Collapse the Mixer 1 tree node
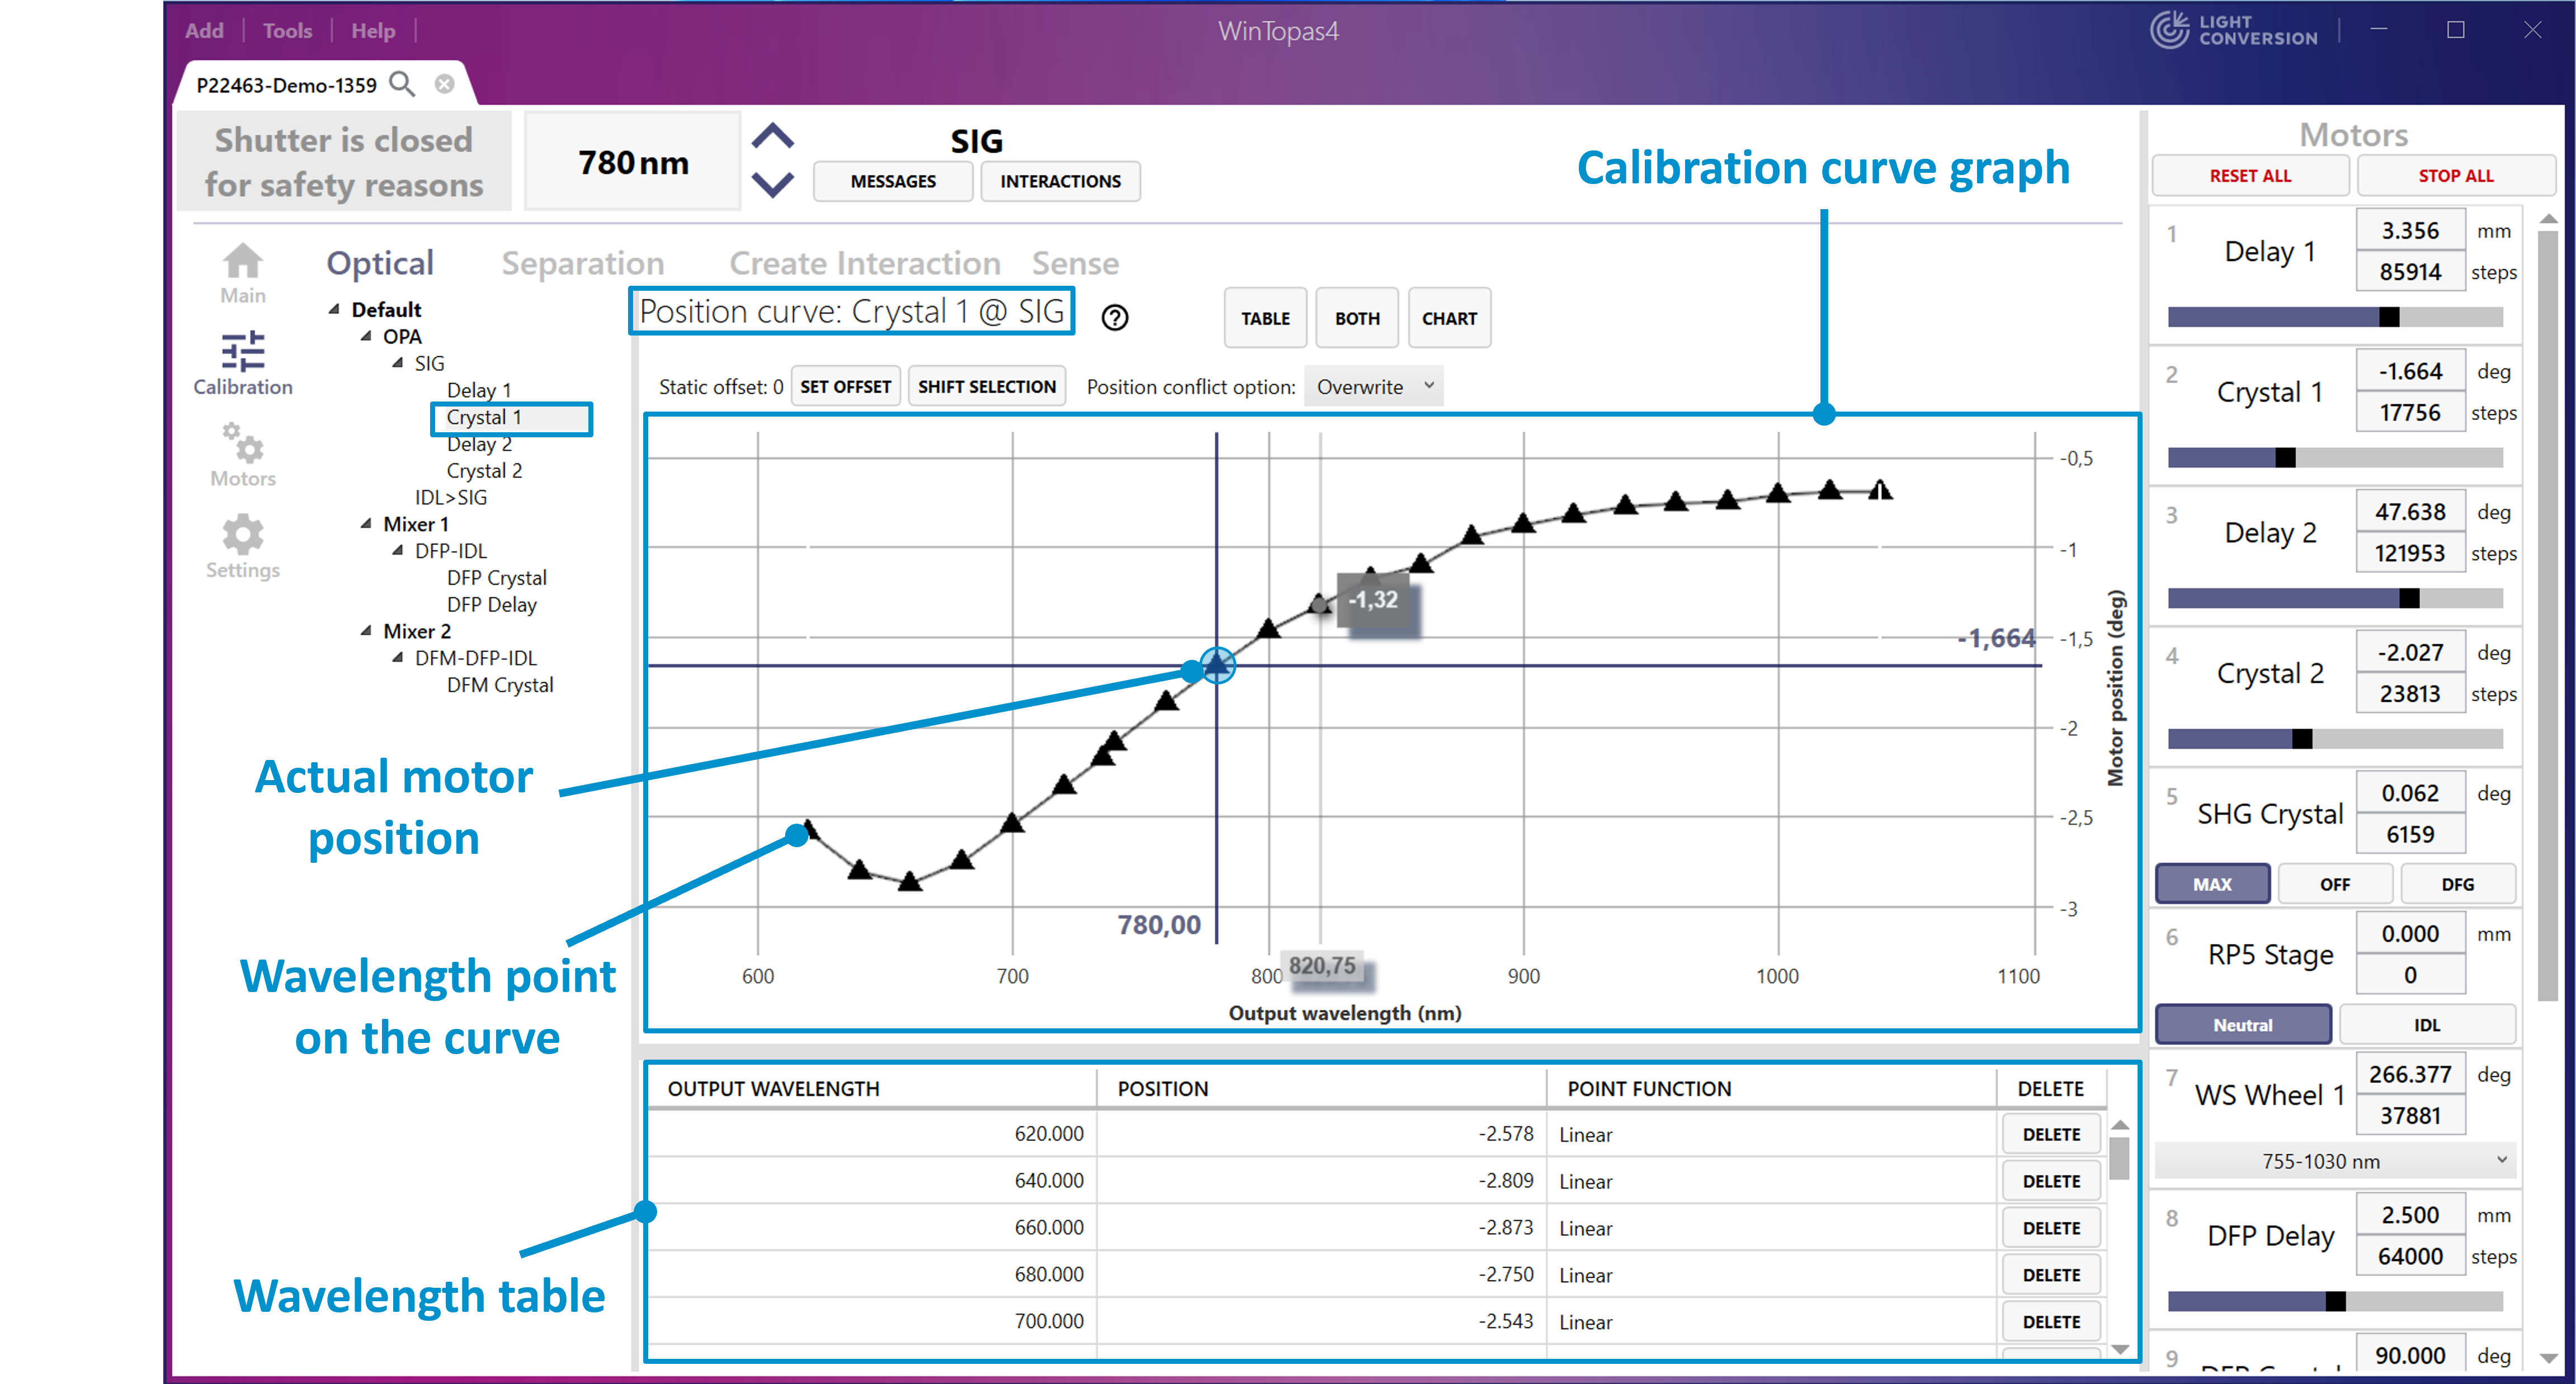 point(366,524)
